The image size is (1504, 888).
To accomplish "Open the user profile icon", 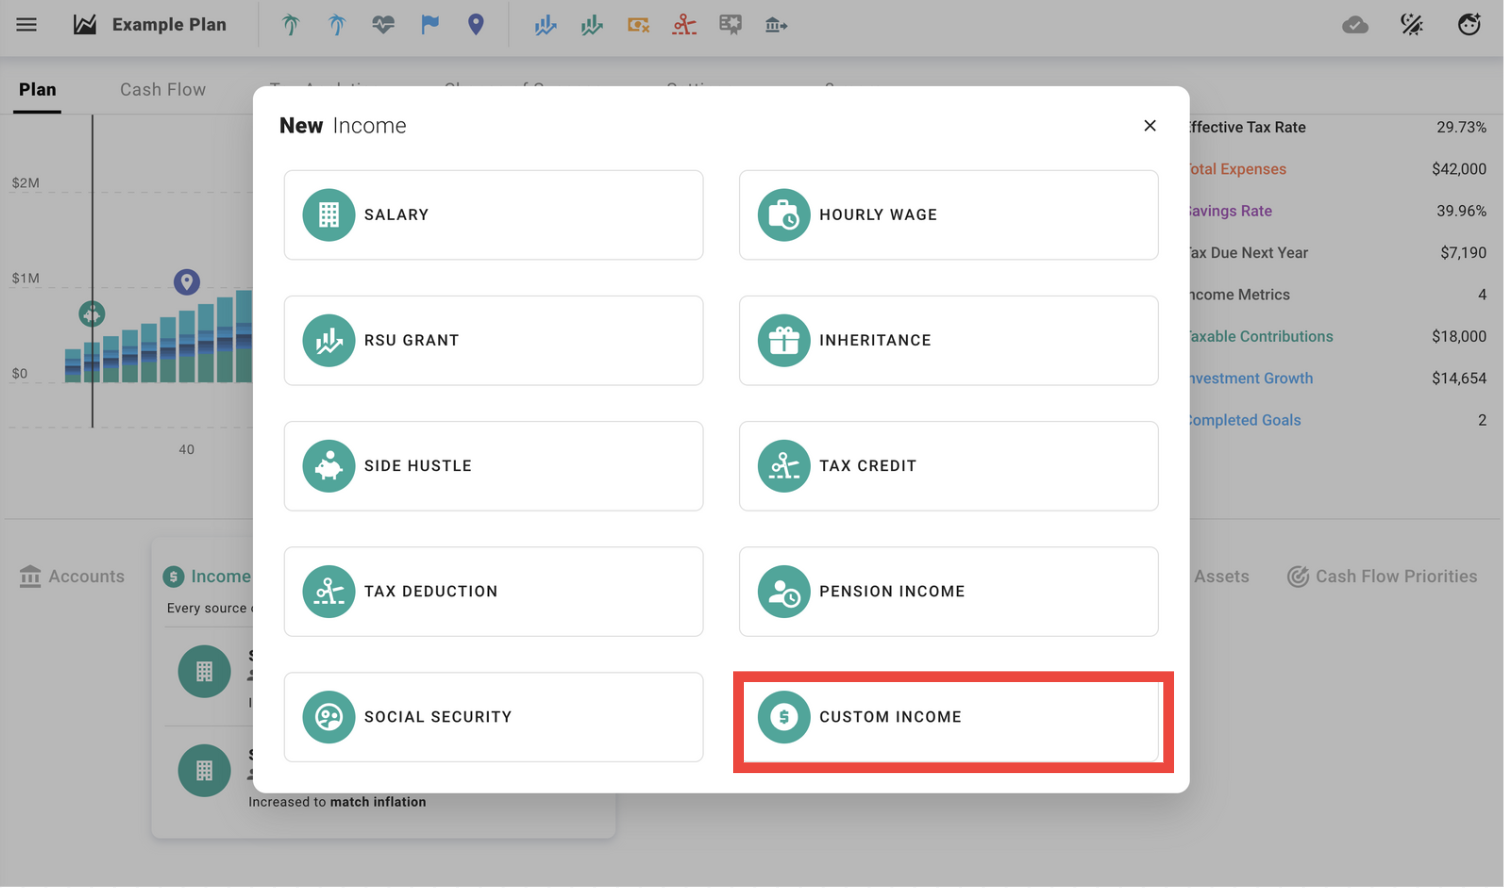I will tap(1469, 24).
